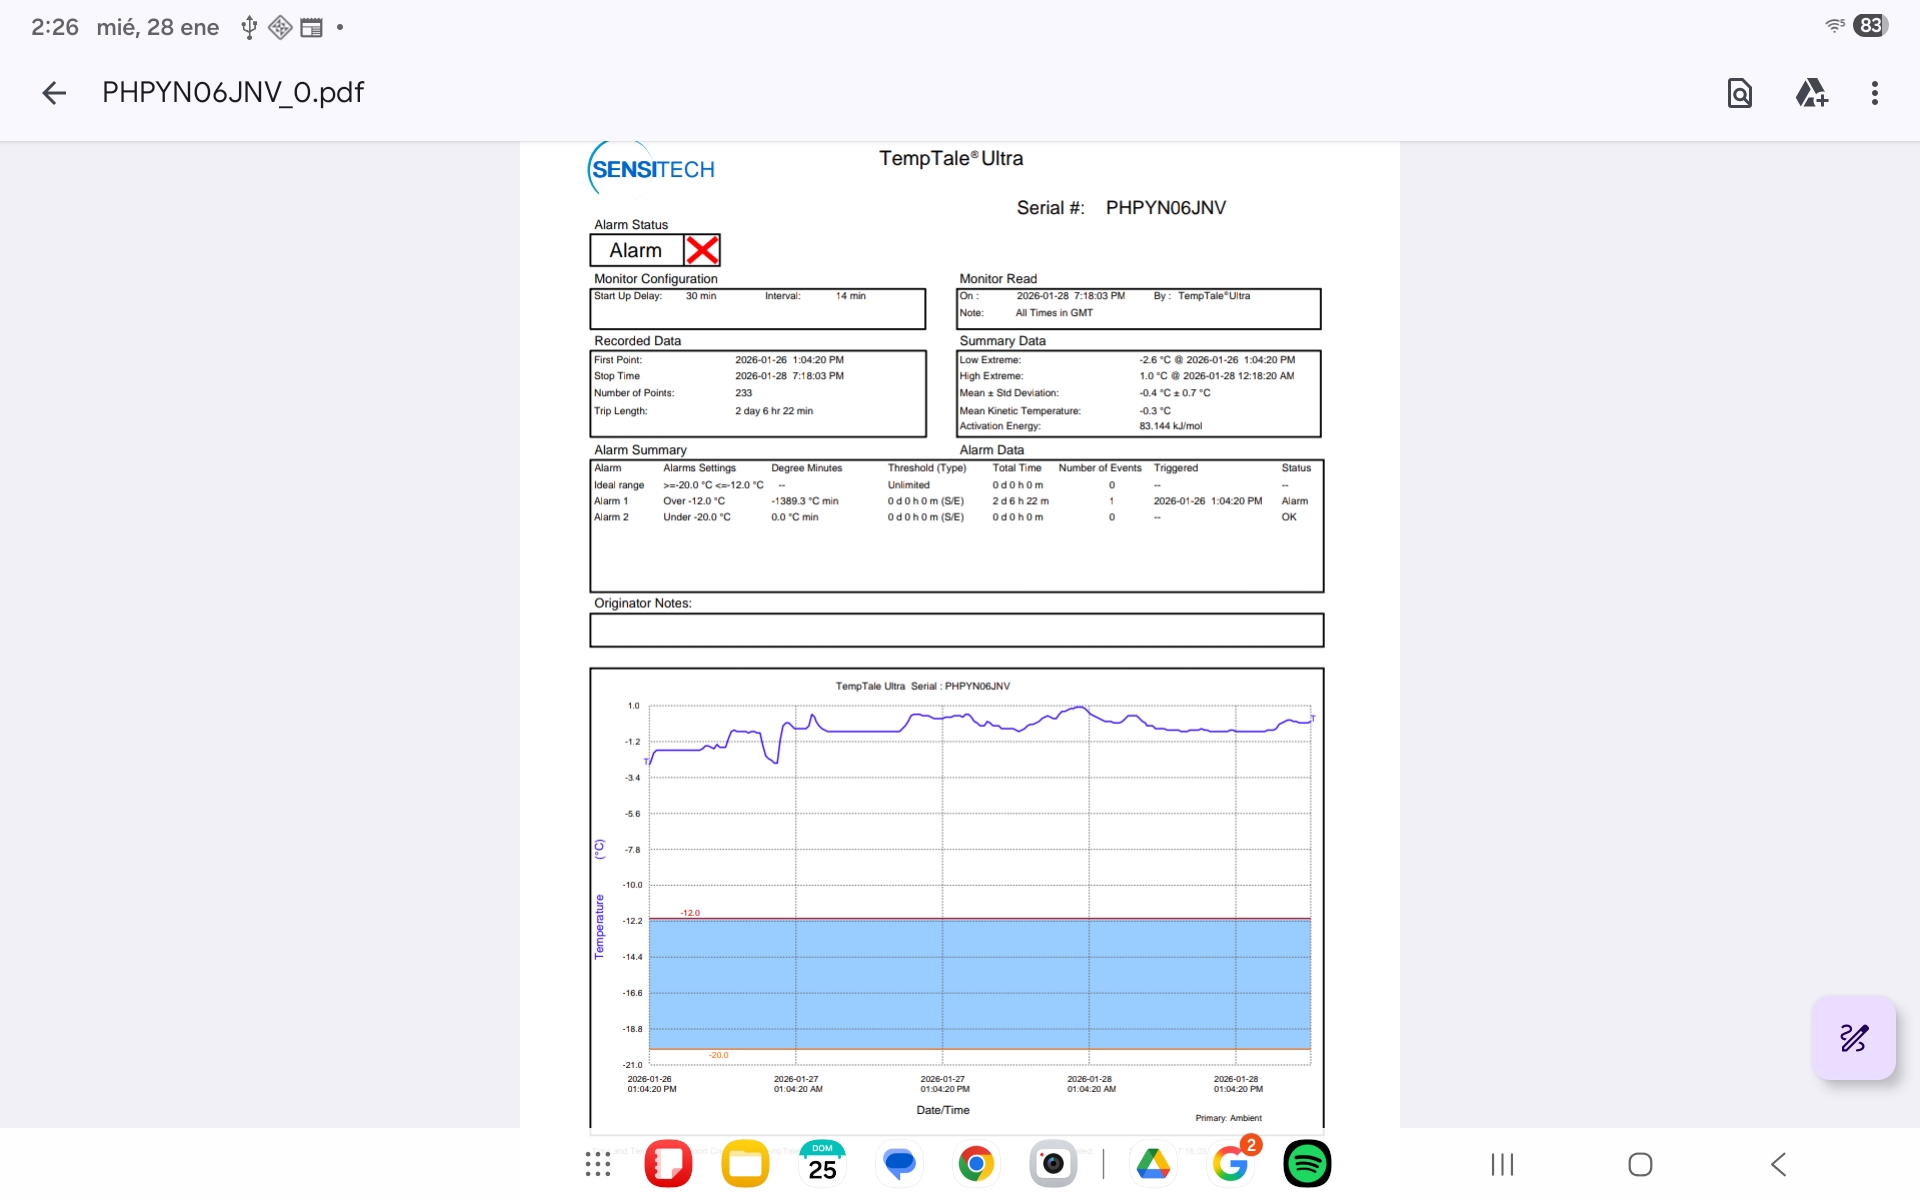Open Google Drive from taskbar
Image resolution: width=1920 pixels, height=1200 pixels.
(1153, 1164)
